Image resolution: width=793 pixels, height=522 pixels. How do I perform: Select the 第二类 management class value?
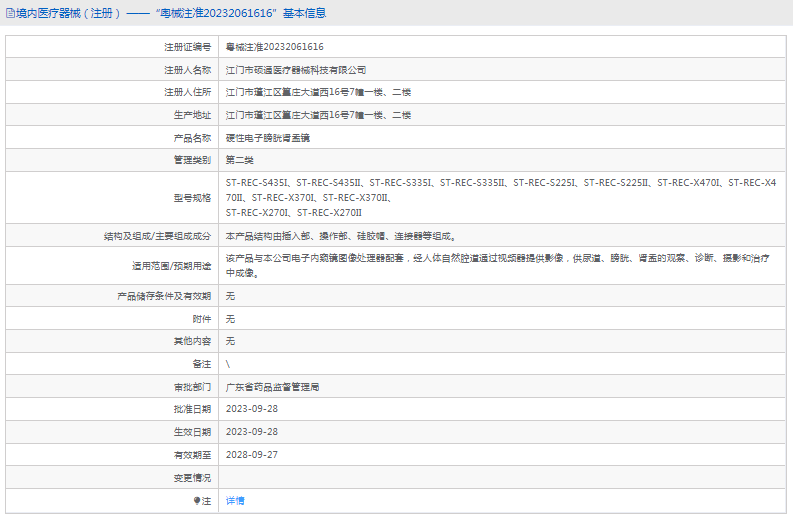240,160
